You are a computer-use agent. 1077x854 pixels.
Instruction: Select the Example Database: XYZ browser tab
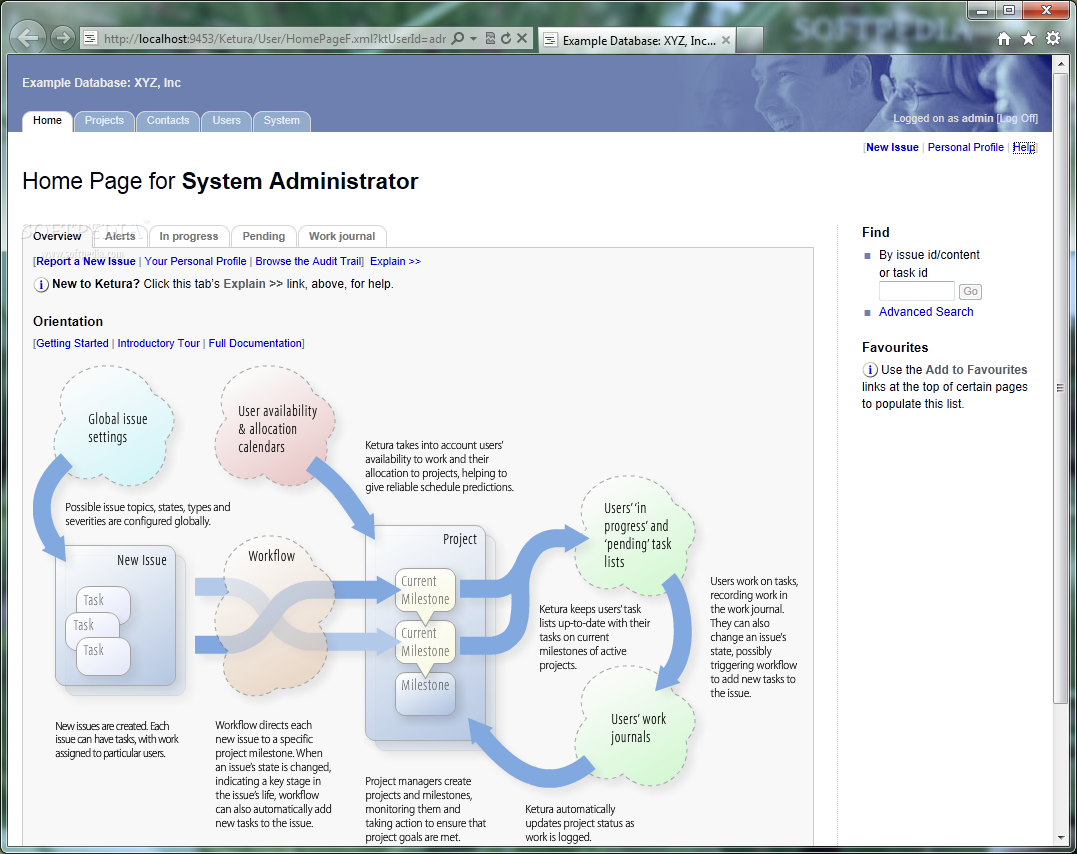[x=637, y=41]
